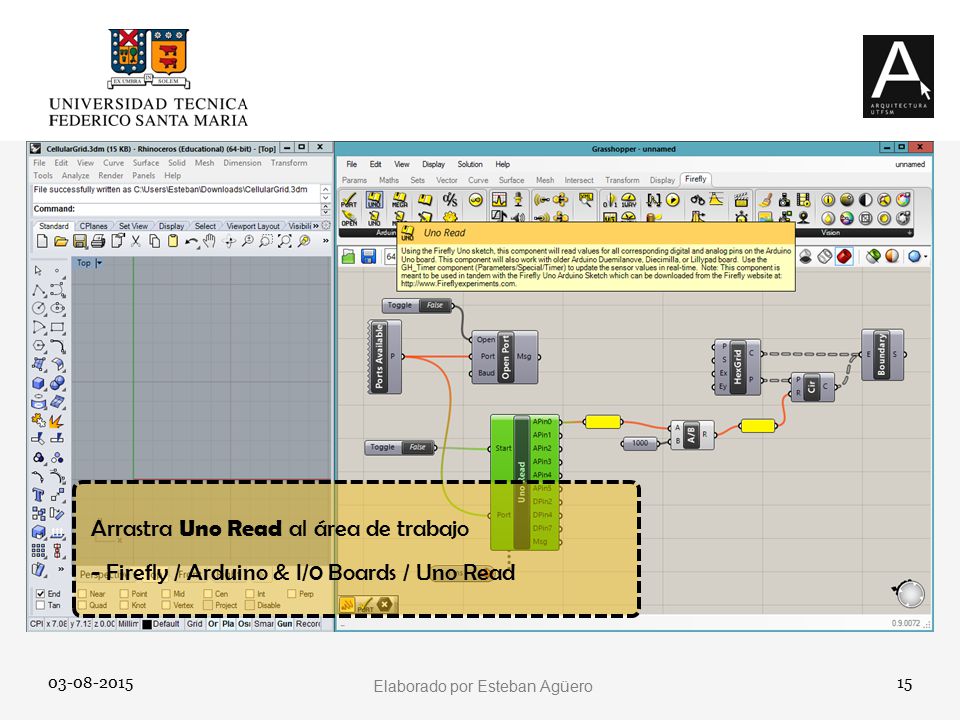
Task: Save the model with Rhino's floppy icon
Action: (80, 241)
